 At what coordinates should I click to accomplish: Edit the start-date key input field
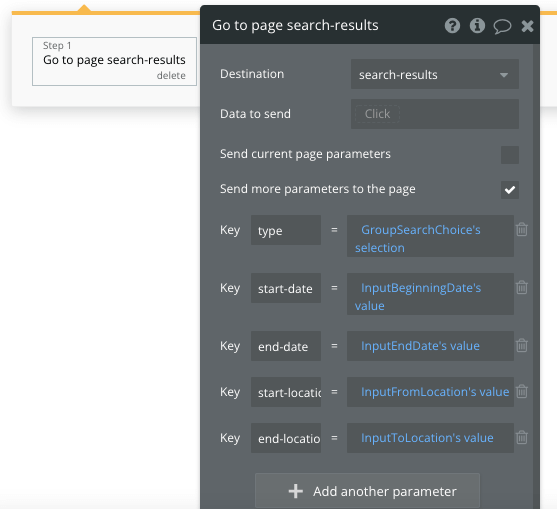286,288
